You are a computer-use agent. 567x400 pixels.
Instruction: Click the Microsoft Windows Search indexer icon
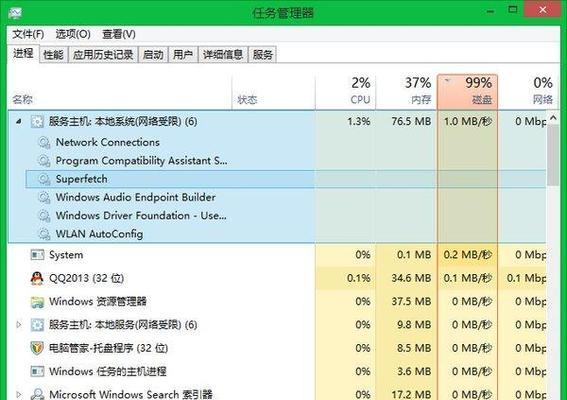click(37, 394)
